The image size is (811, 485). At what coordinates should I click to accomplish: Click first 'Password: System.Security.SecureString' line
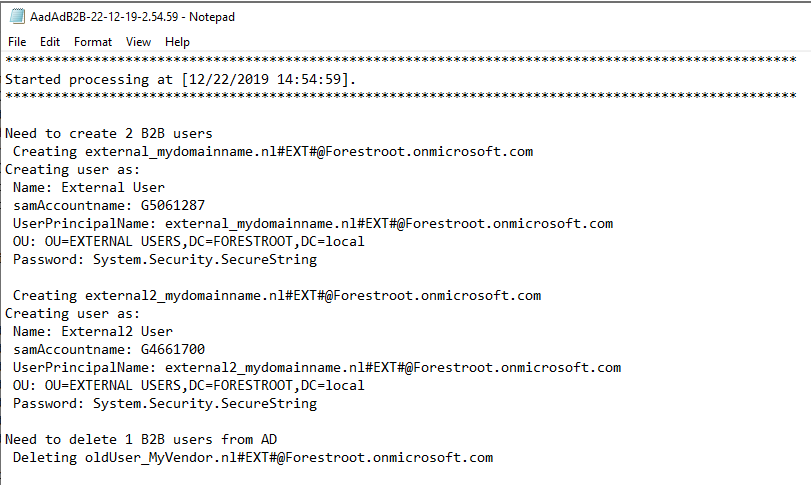pyautogui.click(x=165, y=259)
